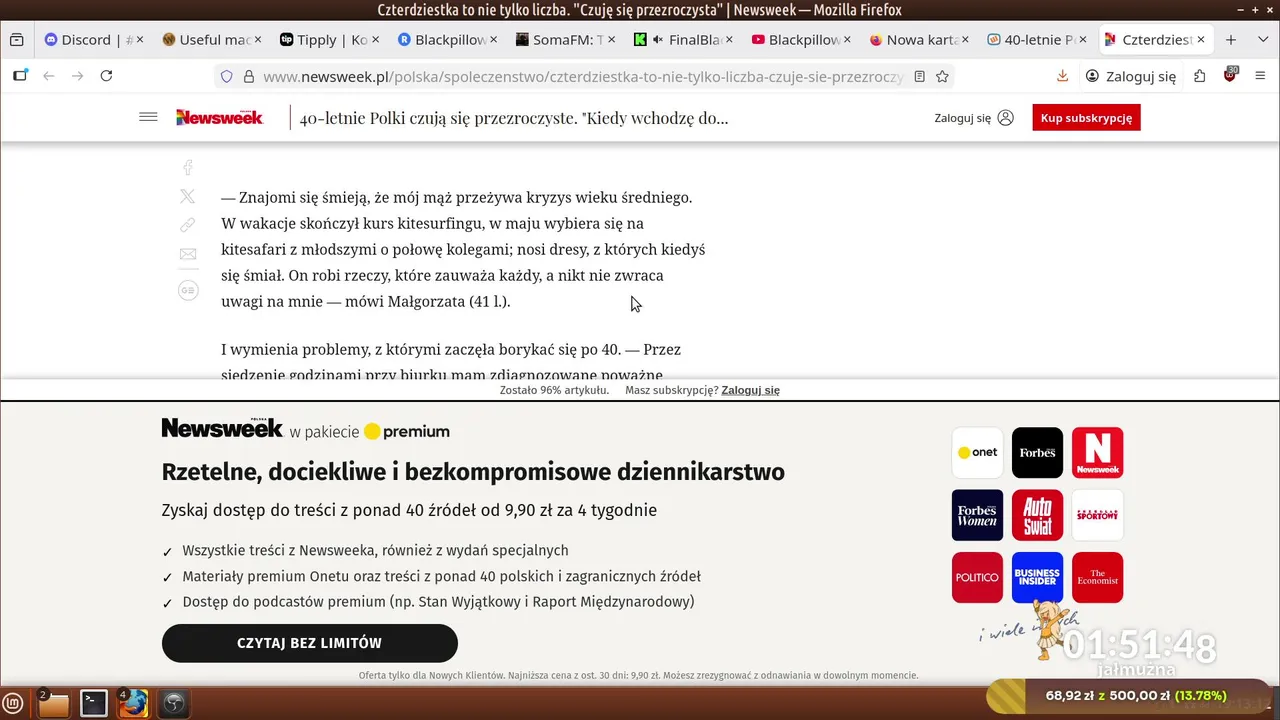Click the user profile icon beside Zaloguj się
The height and width of the screenshot is (720, 1280).
pos(1006,117)
